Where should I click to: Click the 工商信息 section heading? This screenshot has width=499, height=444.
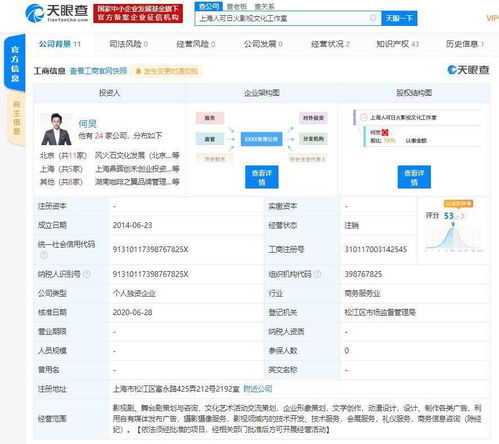tap(50, 71)
